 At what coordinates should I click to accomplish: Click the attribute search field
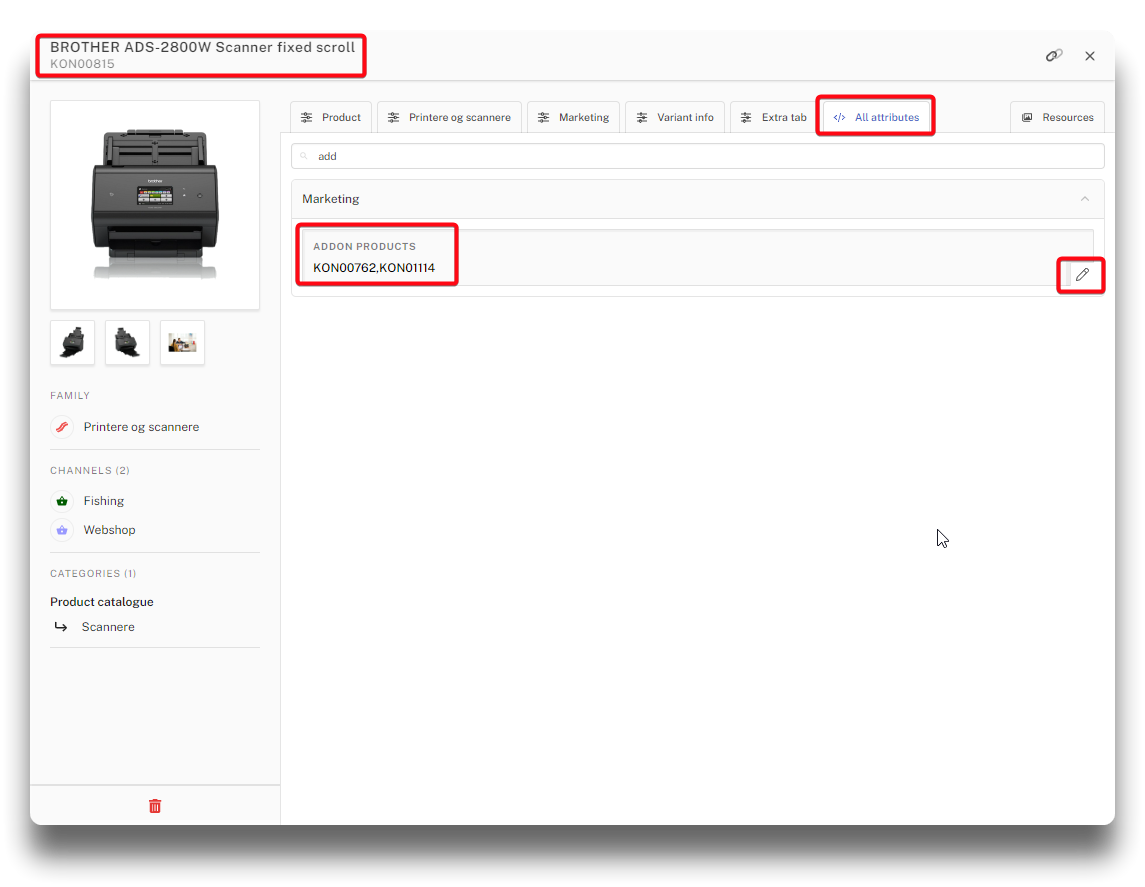point(700,157)
